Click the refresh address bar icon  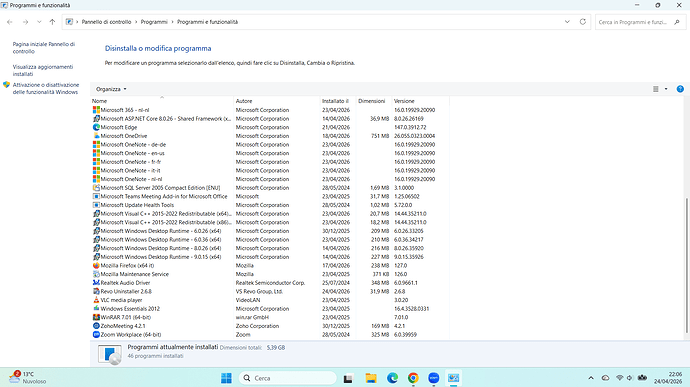point(583,22)
